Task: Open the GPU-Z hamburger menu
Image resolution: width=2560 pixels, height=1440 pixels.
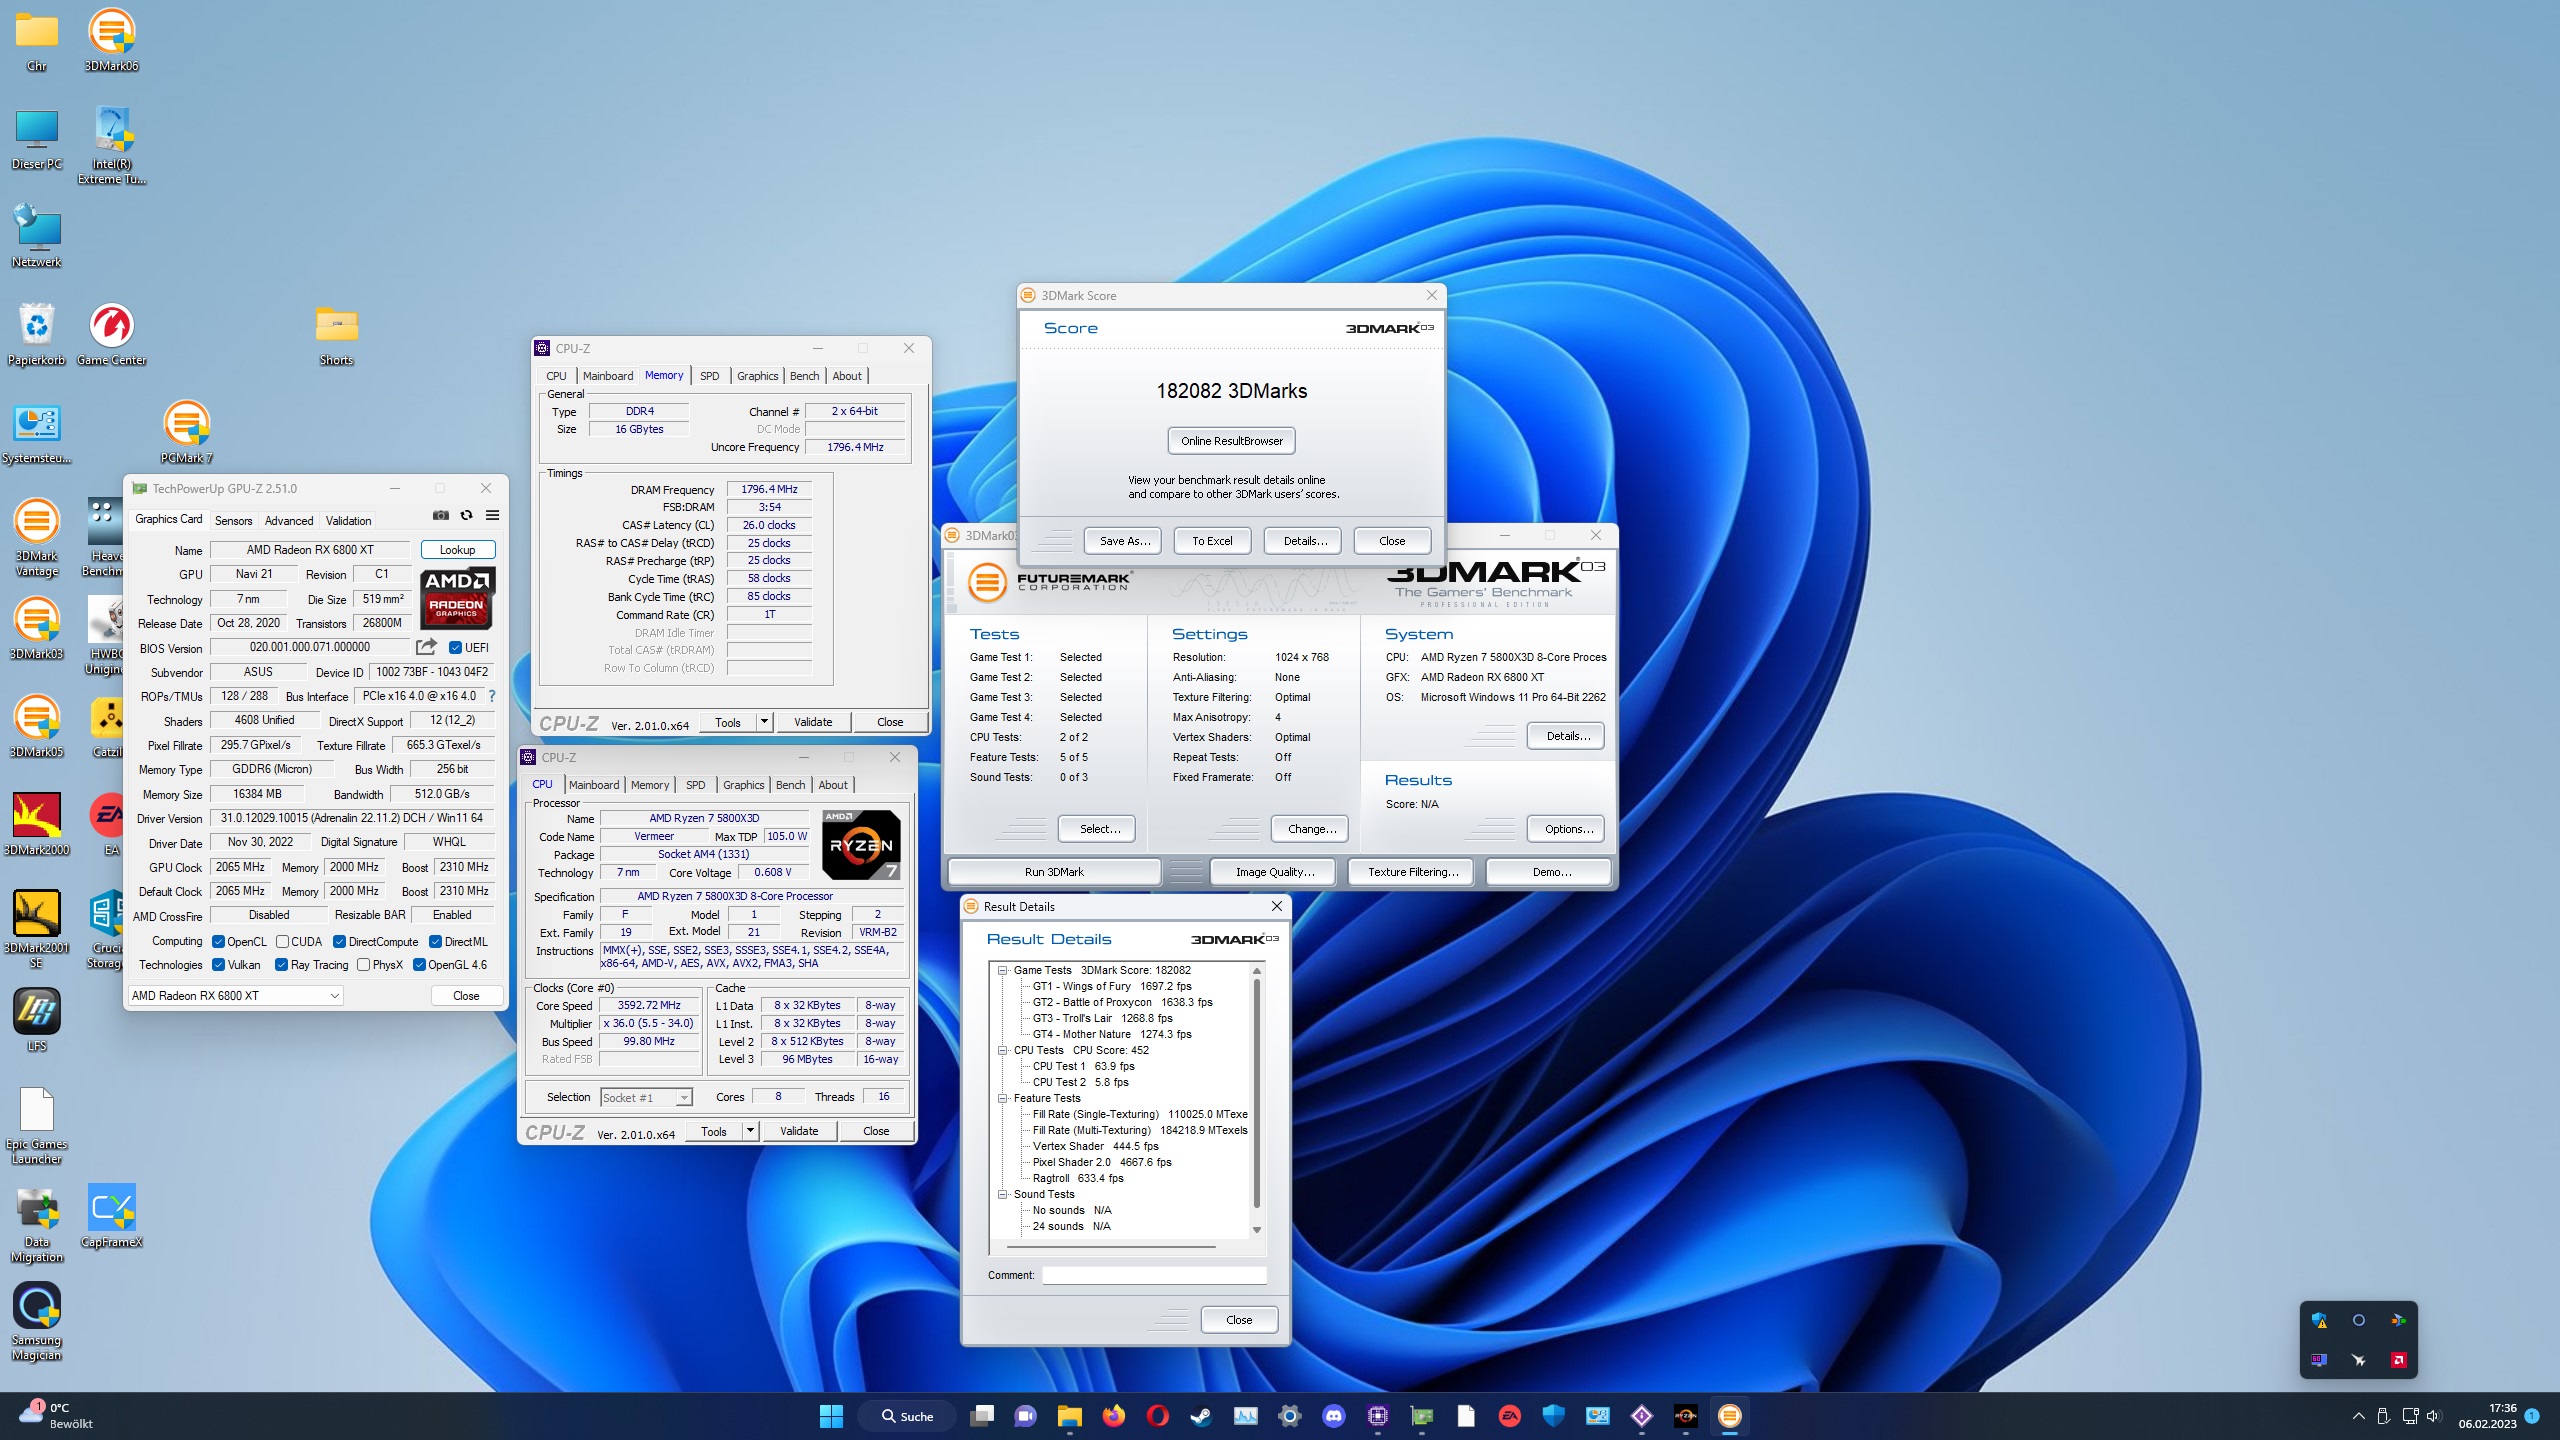Action: point(492,515)
